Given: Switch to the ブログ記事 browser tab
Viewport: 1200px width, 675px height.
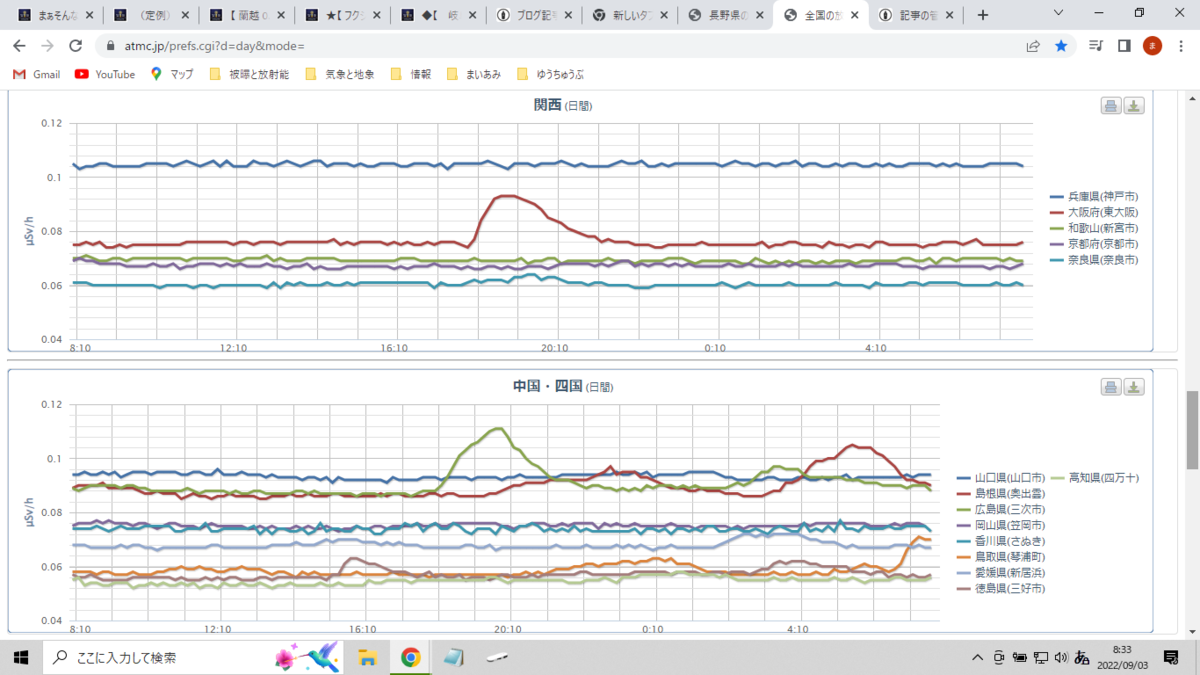Looking at the screenshot, I should point(534,15).
